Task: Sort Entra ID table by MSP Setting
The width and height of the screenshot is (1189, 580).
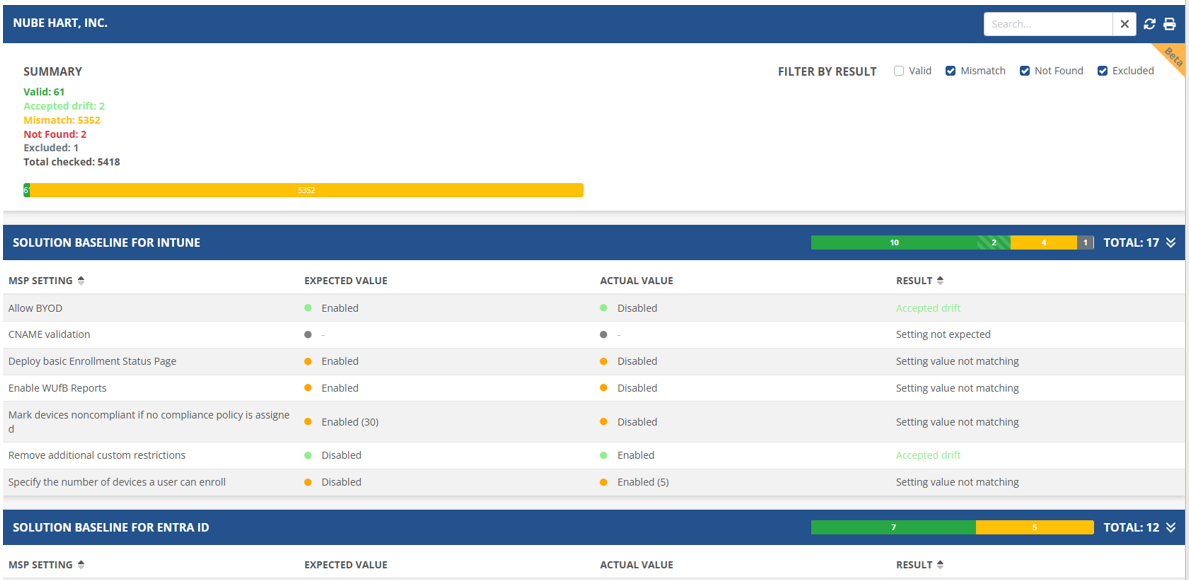Action: point(81,565)
